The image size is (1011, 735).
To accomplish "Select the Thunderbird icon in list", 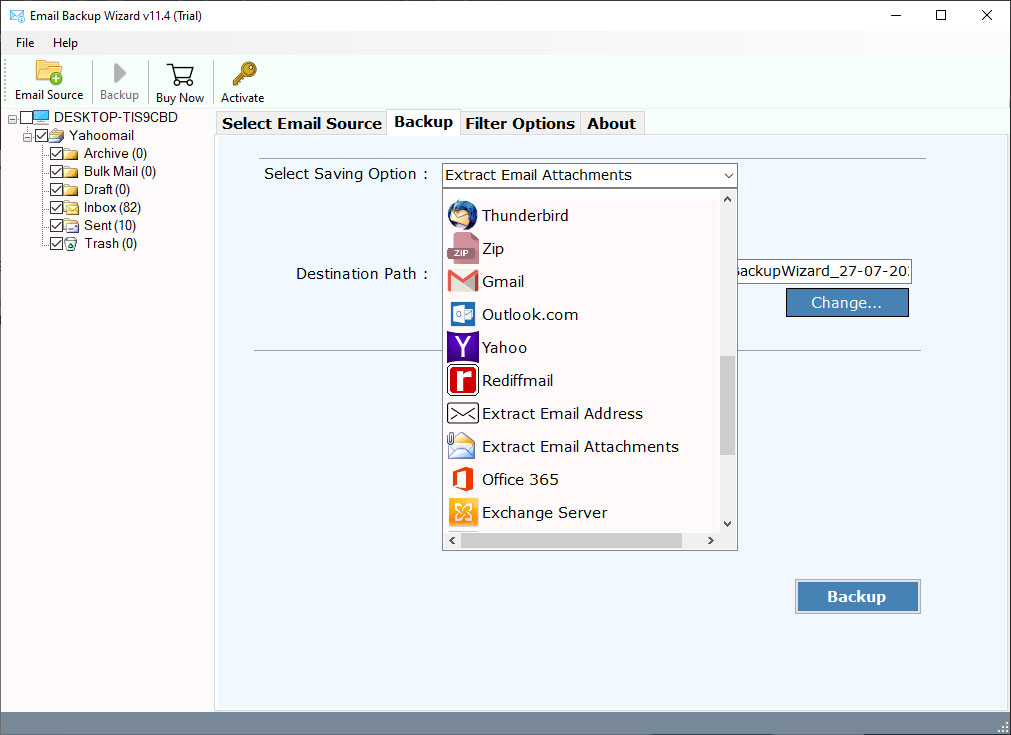I will pos(462,215).
